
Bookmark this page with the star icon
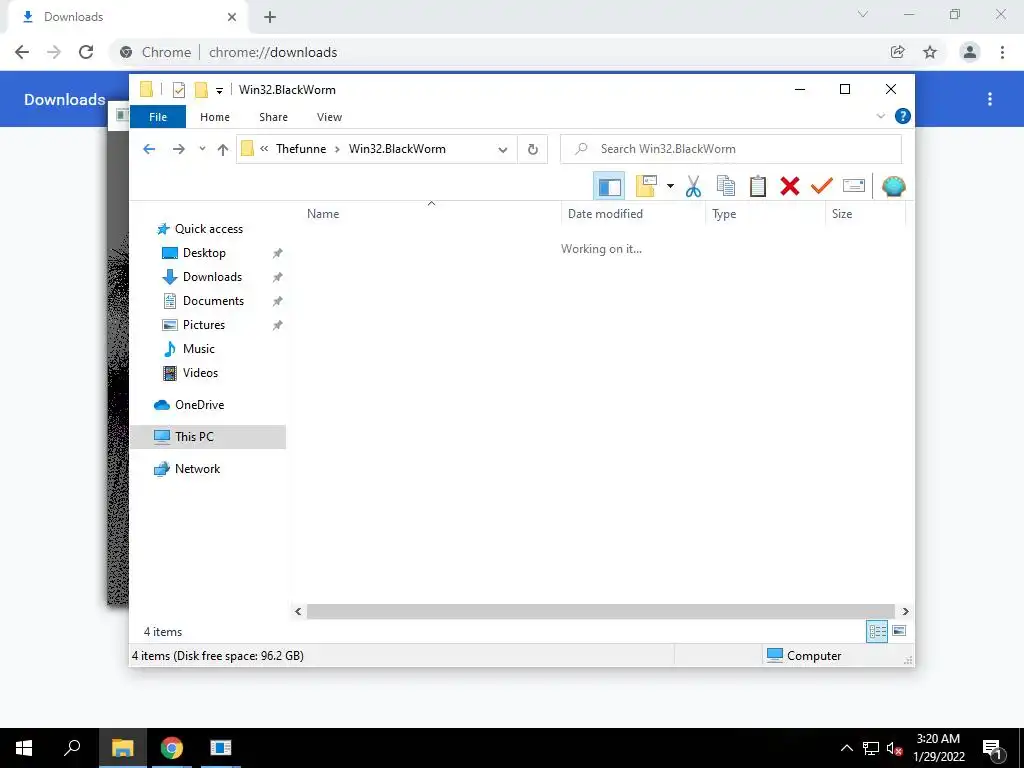coord(930,52)
